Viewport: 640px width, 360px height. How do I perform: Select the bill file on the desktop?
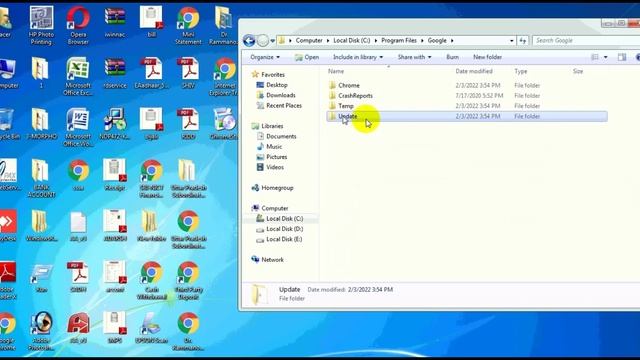coord(151,22)
